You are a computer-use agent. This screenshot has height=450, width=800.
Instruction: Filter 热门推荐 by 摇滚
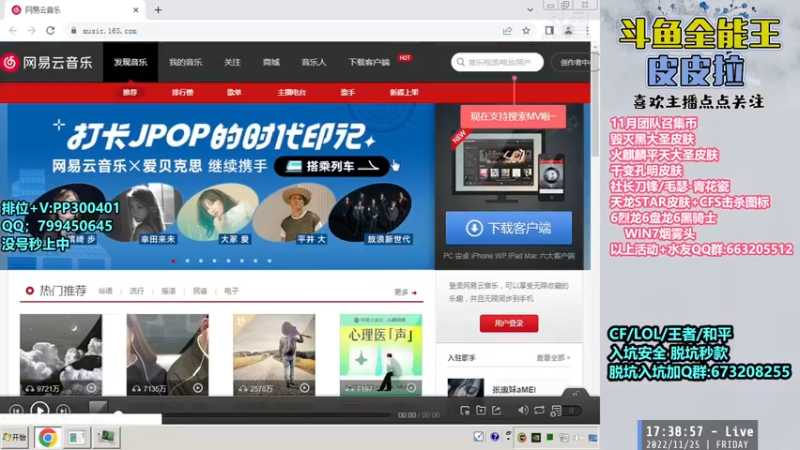click(x=168, y=291)
